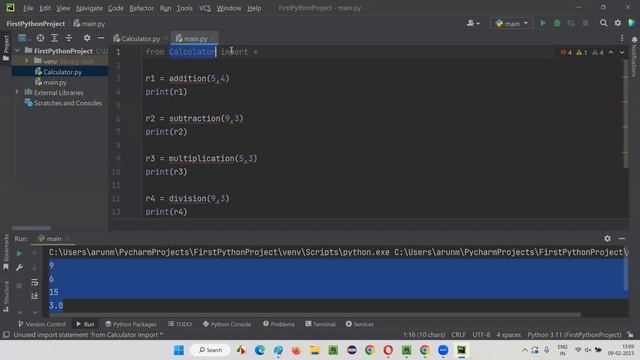
Task: Toggle soft-wrap in Run console
Action: click(x=35, y=282)
